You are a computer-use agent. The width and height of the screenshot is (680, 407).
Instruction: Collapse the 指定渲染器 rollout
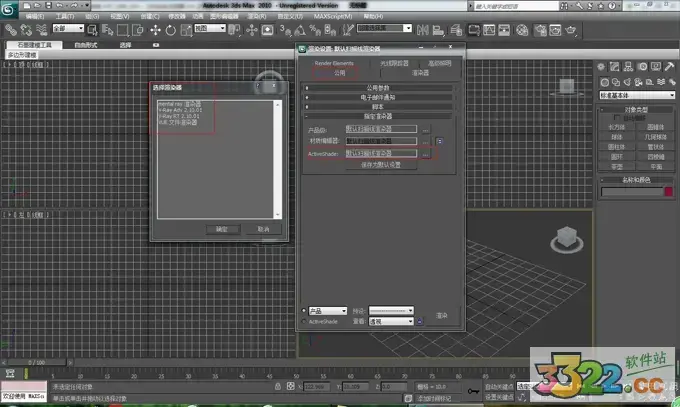[378, 116]
